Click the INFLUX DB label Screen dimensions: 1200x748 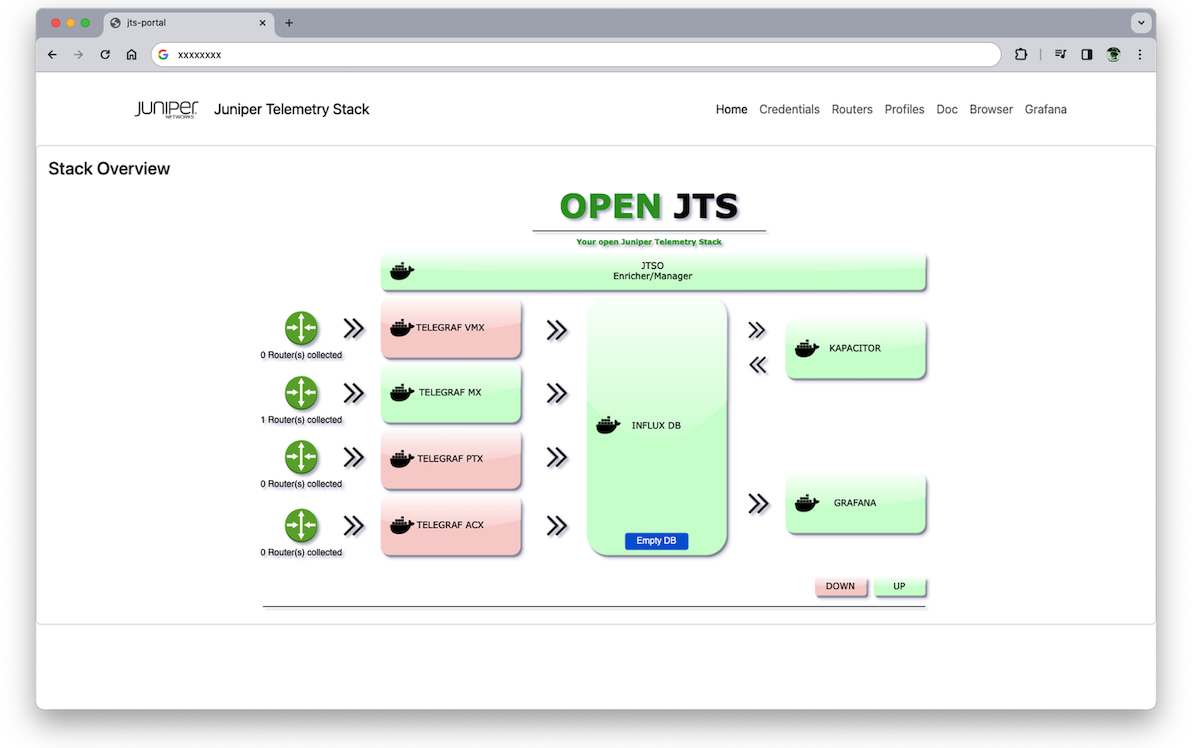(x=656, y=425)
